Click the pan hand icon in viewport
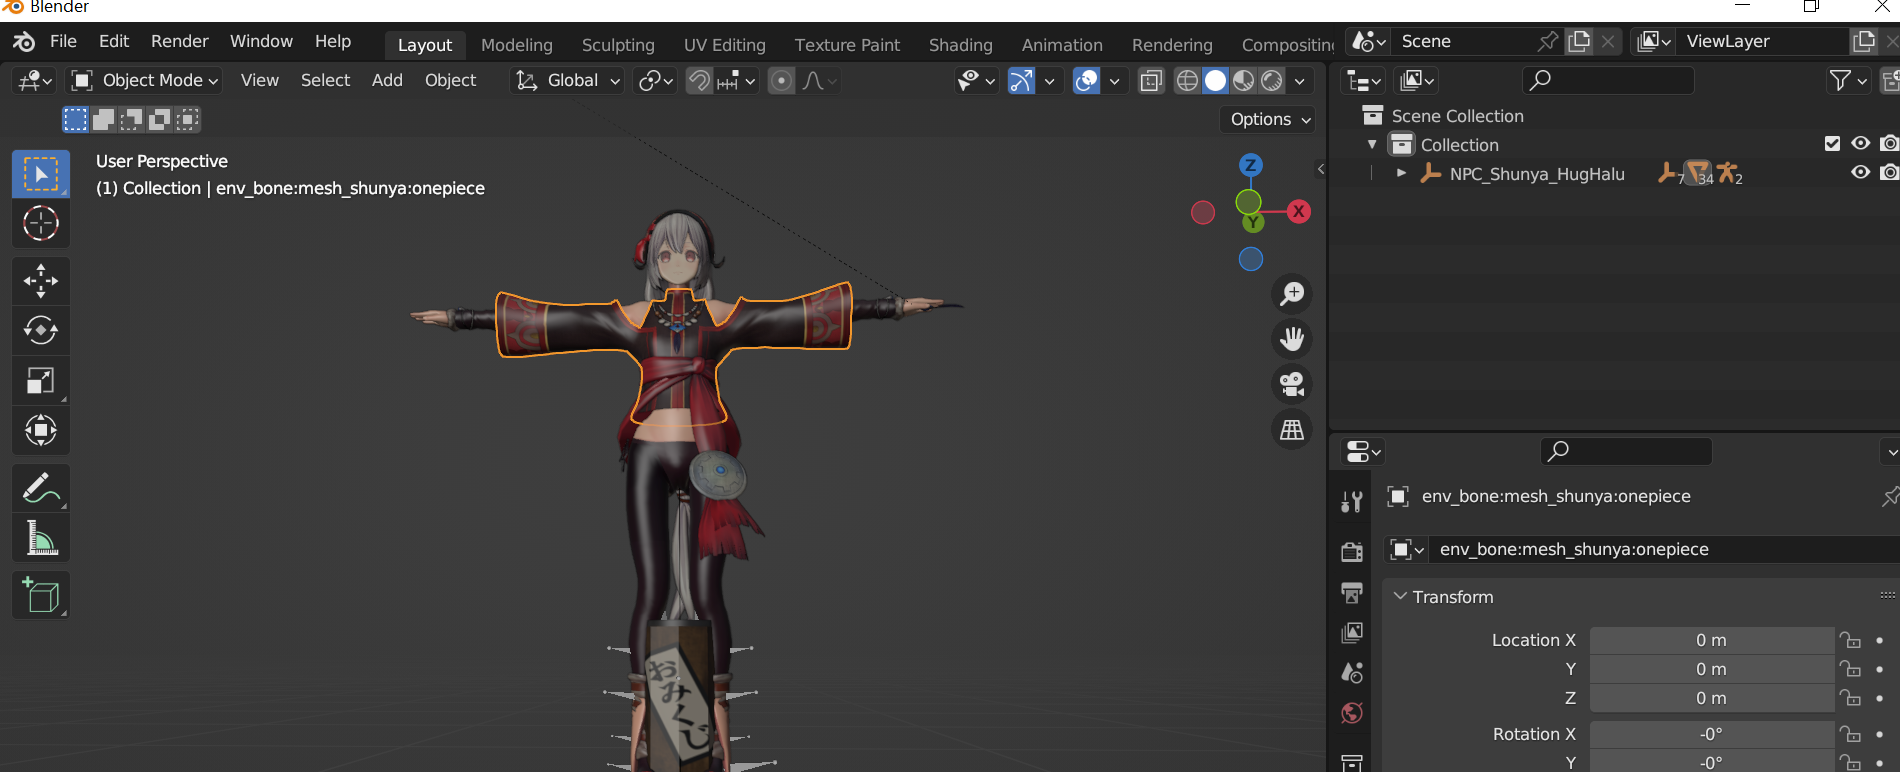Screen dimensions: 1900x772 (x=1292, y=339)
